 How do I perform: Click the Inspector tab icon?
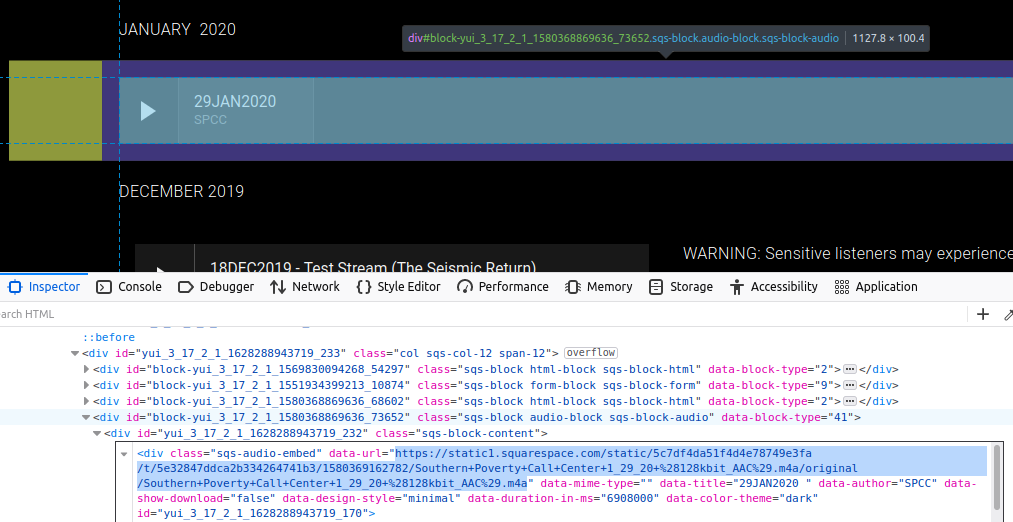point(15,287)
